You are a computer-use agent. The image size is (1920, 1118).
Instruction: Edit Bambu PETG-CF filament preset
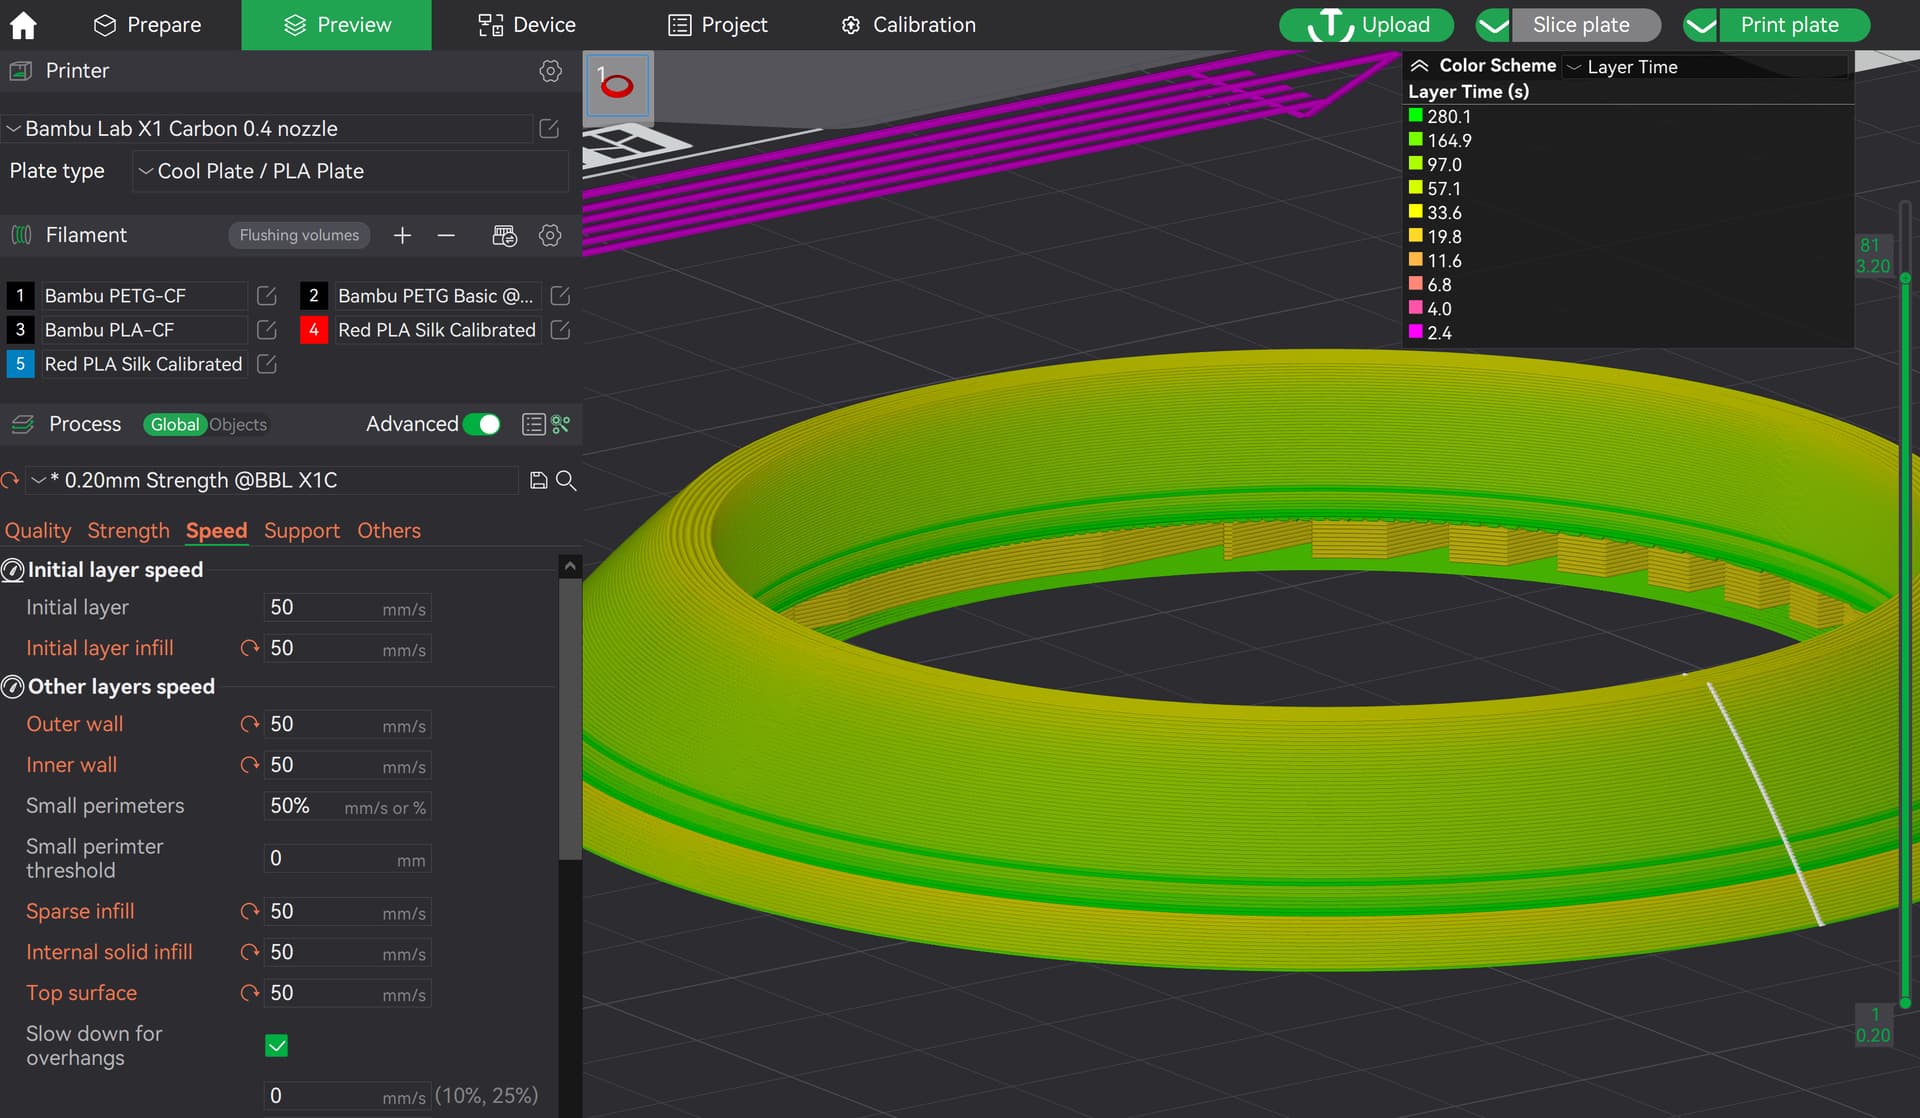(266, 296)
